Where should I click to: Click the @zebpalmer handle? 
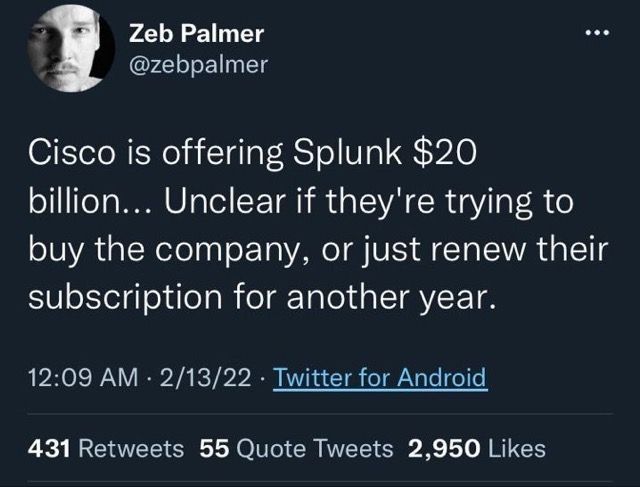pyautogui.click(x=200, y=65)
